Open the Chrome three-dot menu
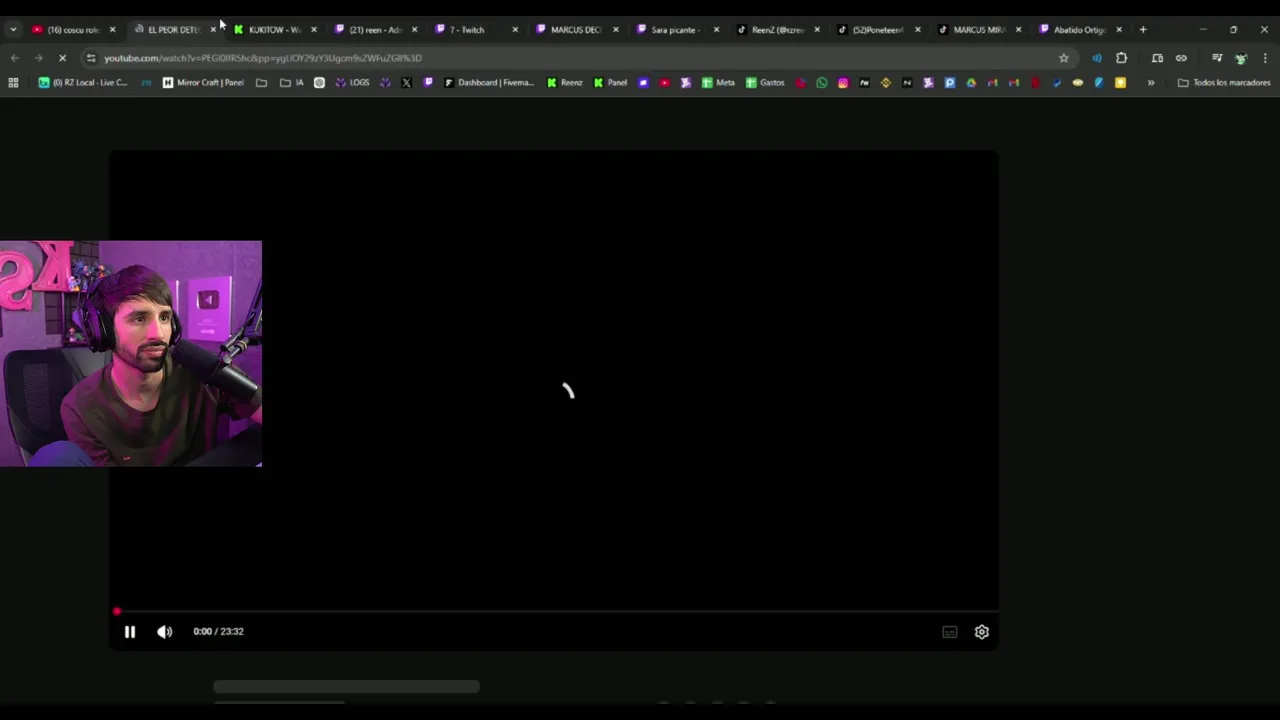The width and height of the screenshot is (1280, 720). pos(1265,58)
